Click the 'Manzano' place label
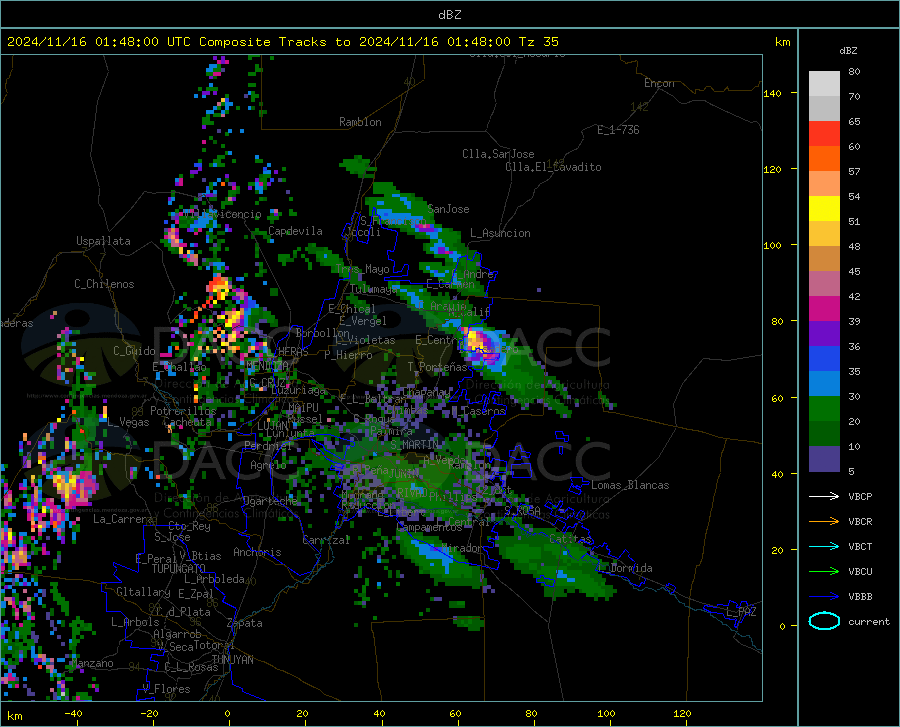 coord(92,663)
